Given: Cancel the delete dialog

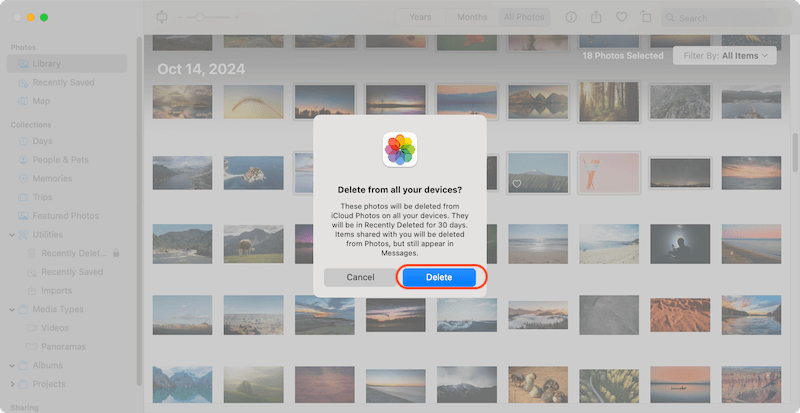Looking at the screenshot, I should click(360, 277).
